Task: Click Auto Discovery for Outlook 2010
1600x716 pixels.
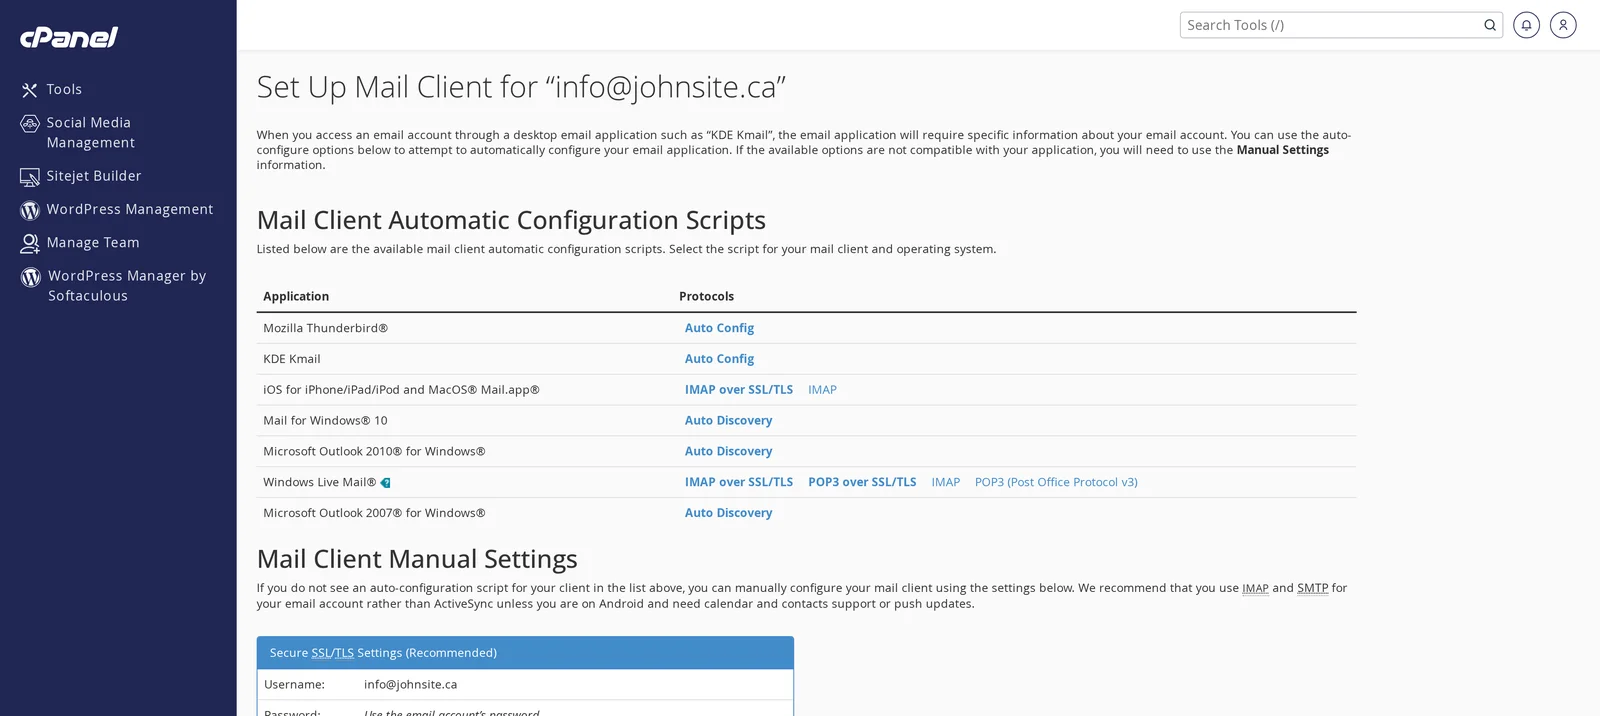Action: click(x=728, y=452)
